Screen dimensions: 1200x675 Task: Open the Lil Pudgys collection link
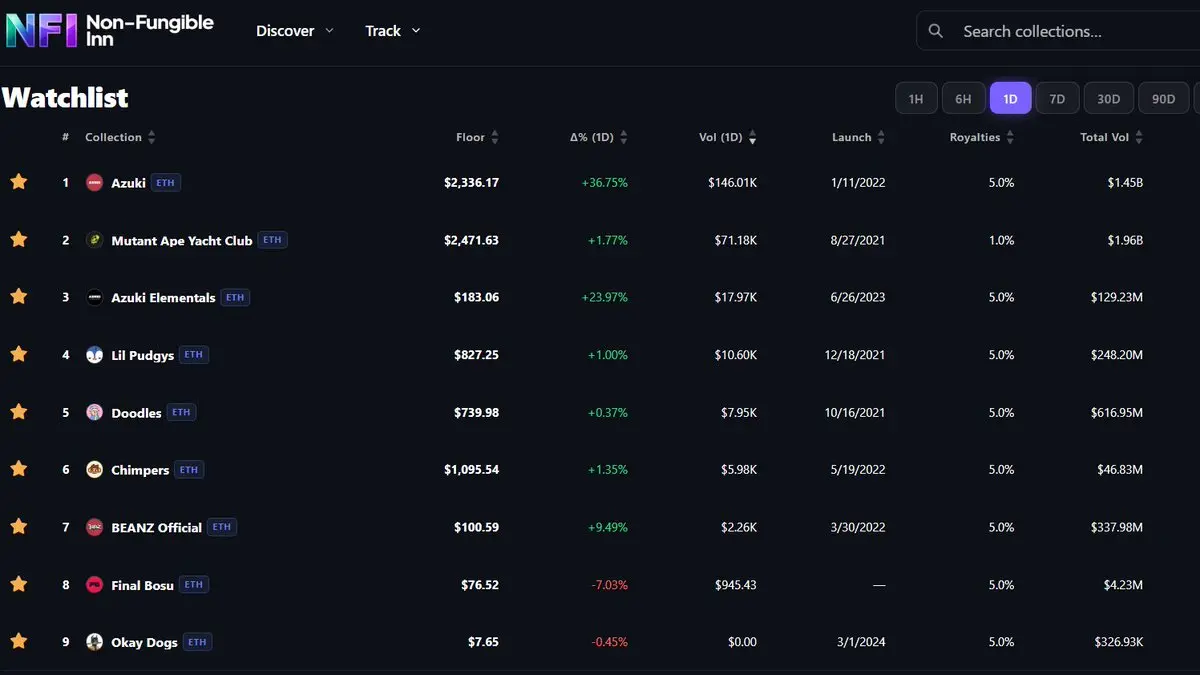[142, 355]
